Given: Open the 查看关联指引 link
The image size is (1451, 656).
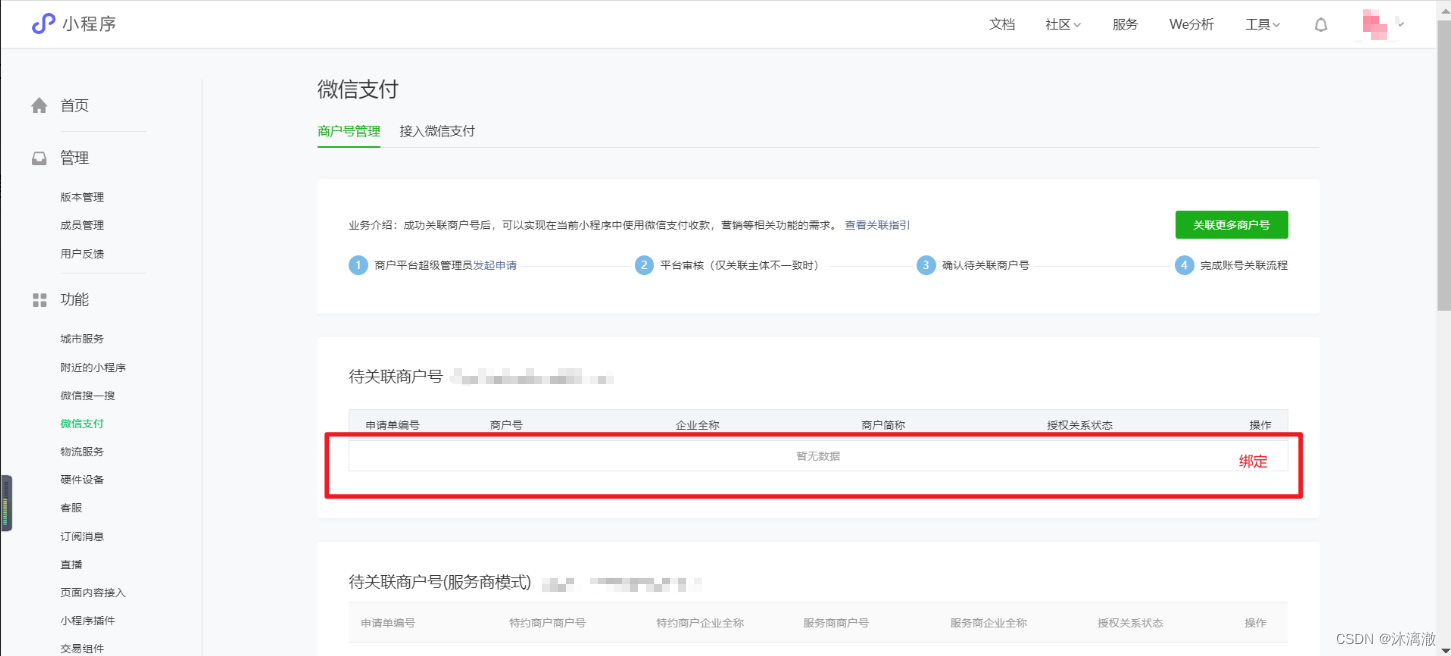Looking at the screenshot, I should [877, 226].
